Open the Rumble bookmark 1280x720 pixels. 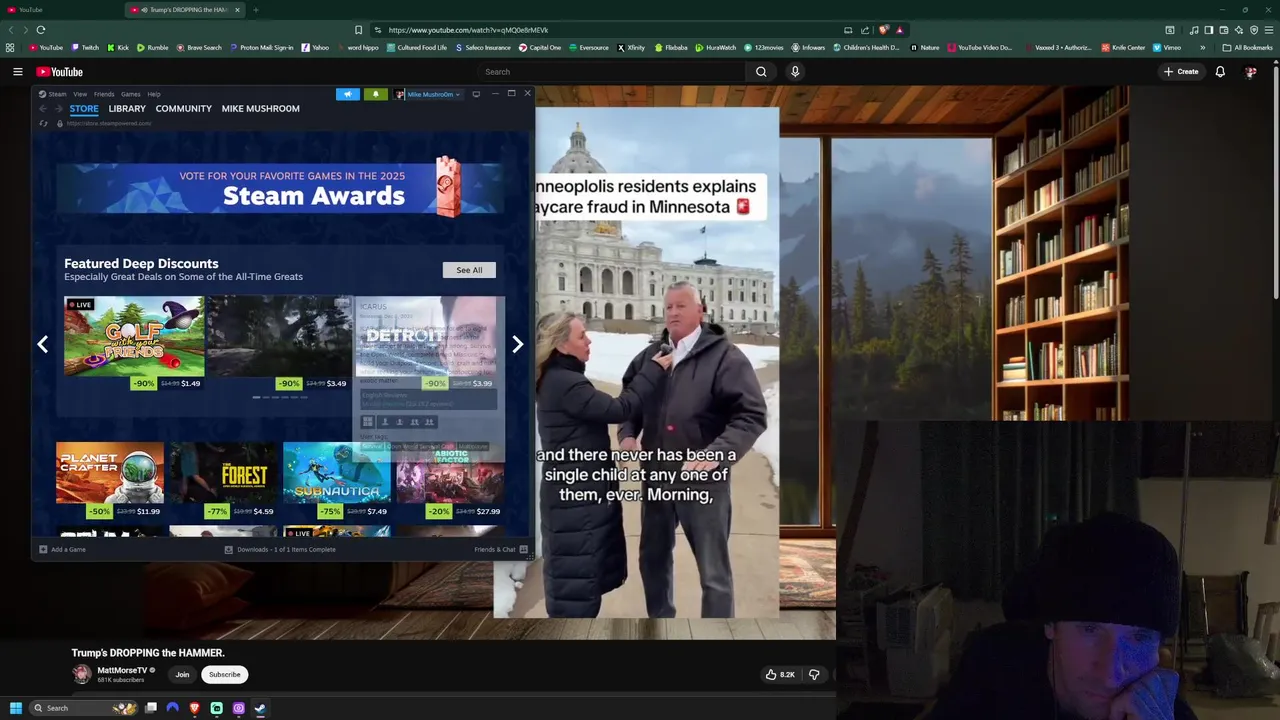(152, 47)
